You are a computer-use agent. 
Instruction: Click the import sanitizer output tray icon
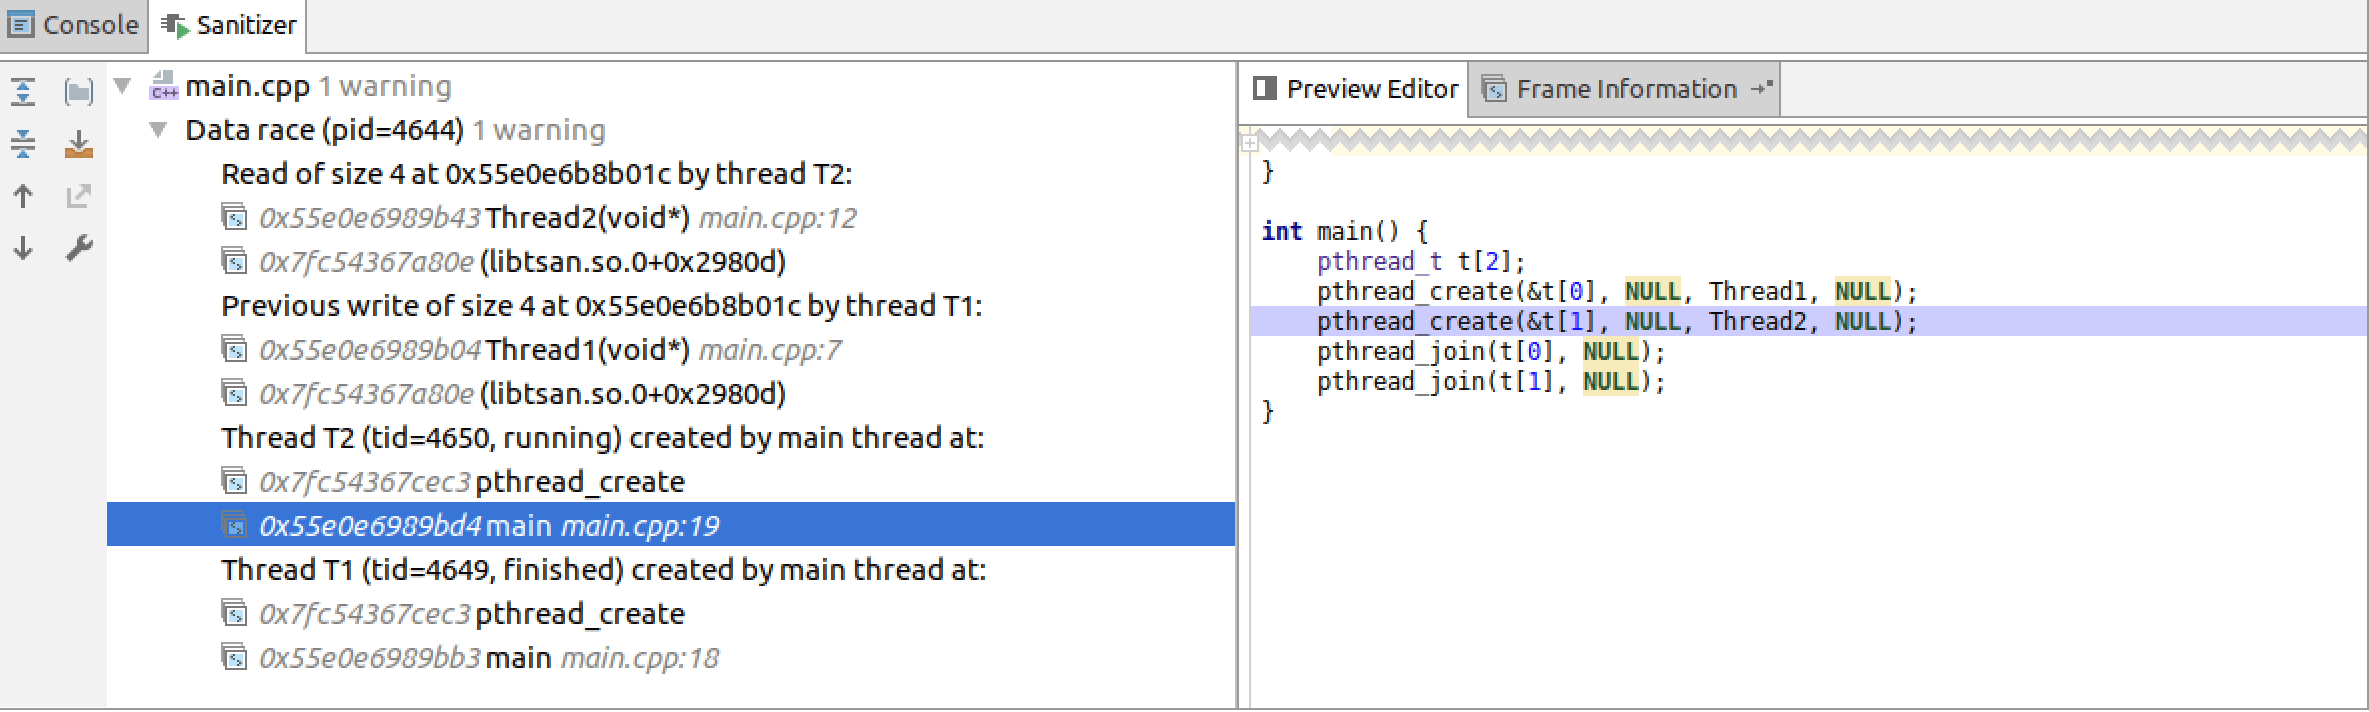(x=78, y=144)
